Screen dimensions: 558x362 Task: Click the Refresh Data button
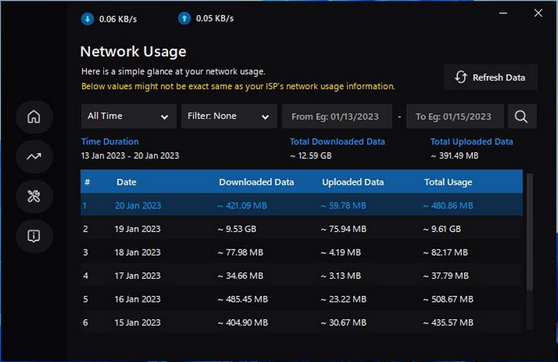pyautogui.click(x=490, y=77)
